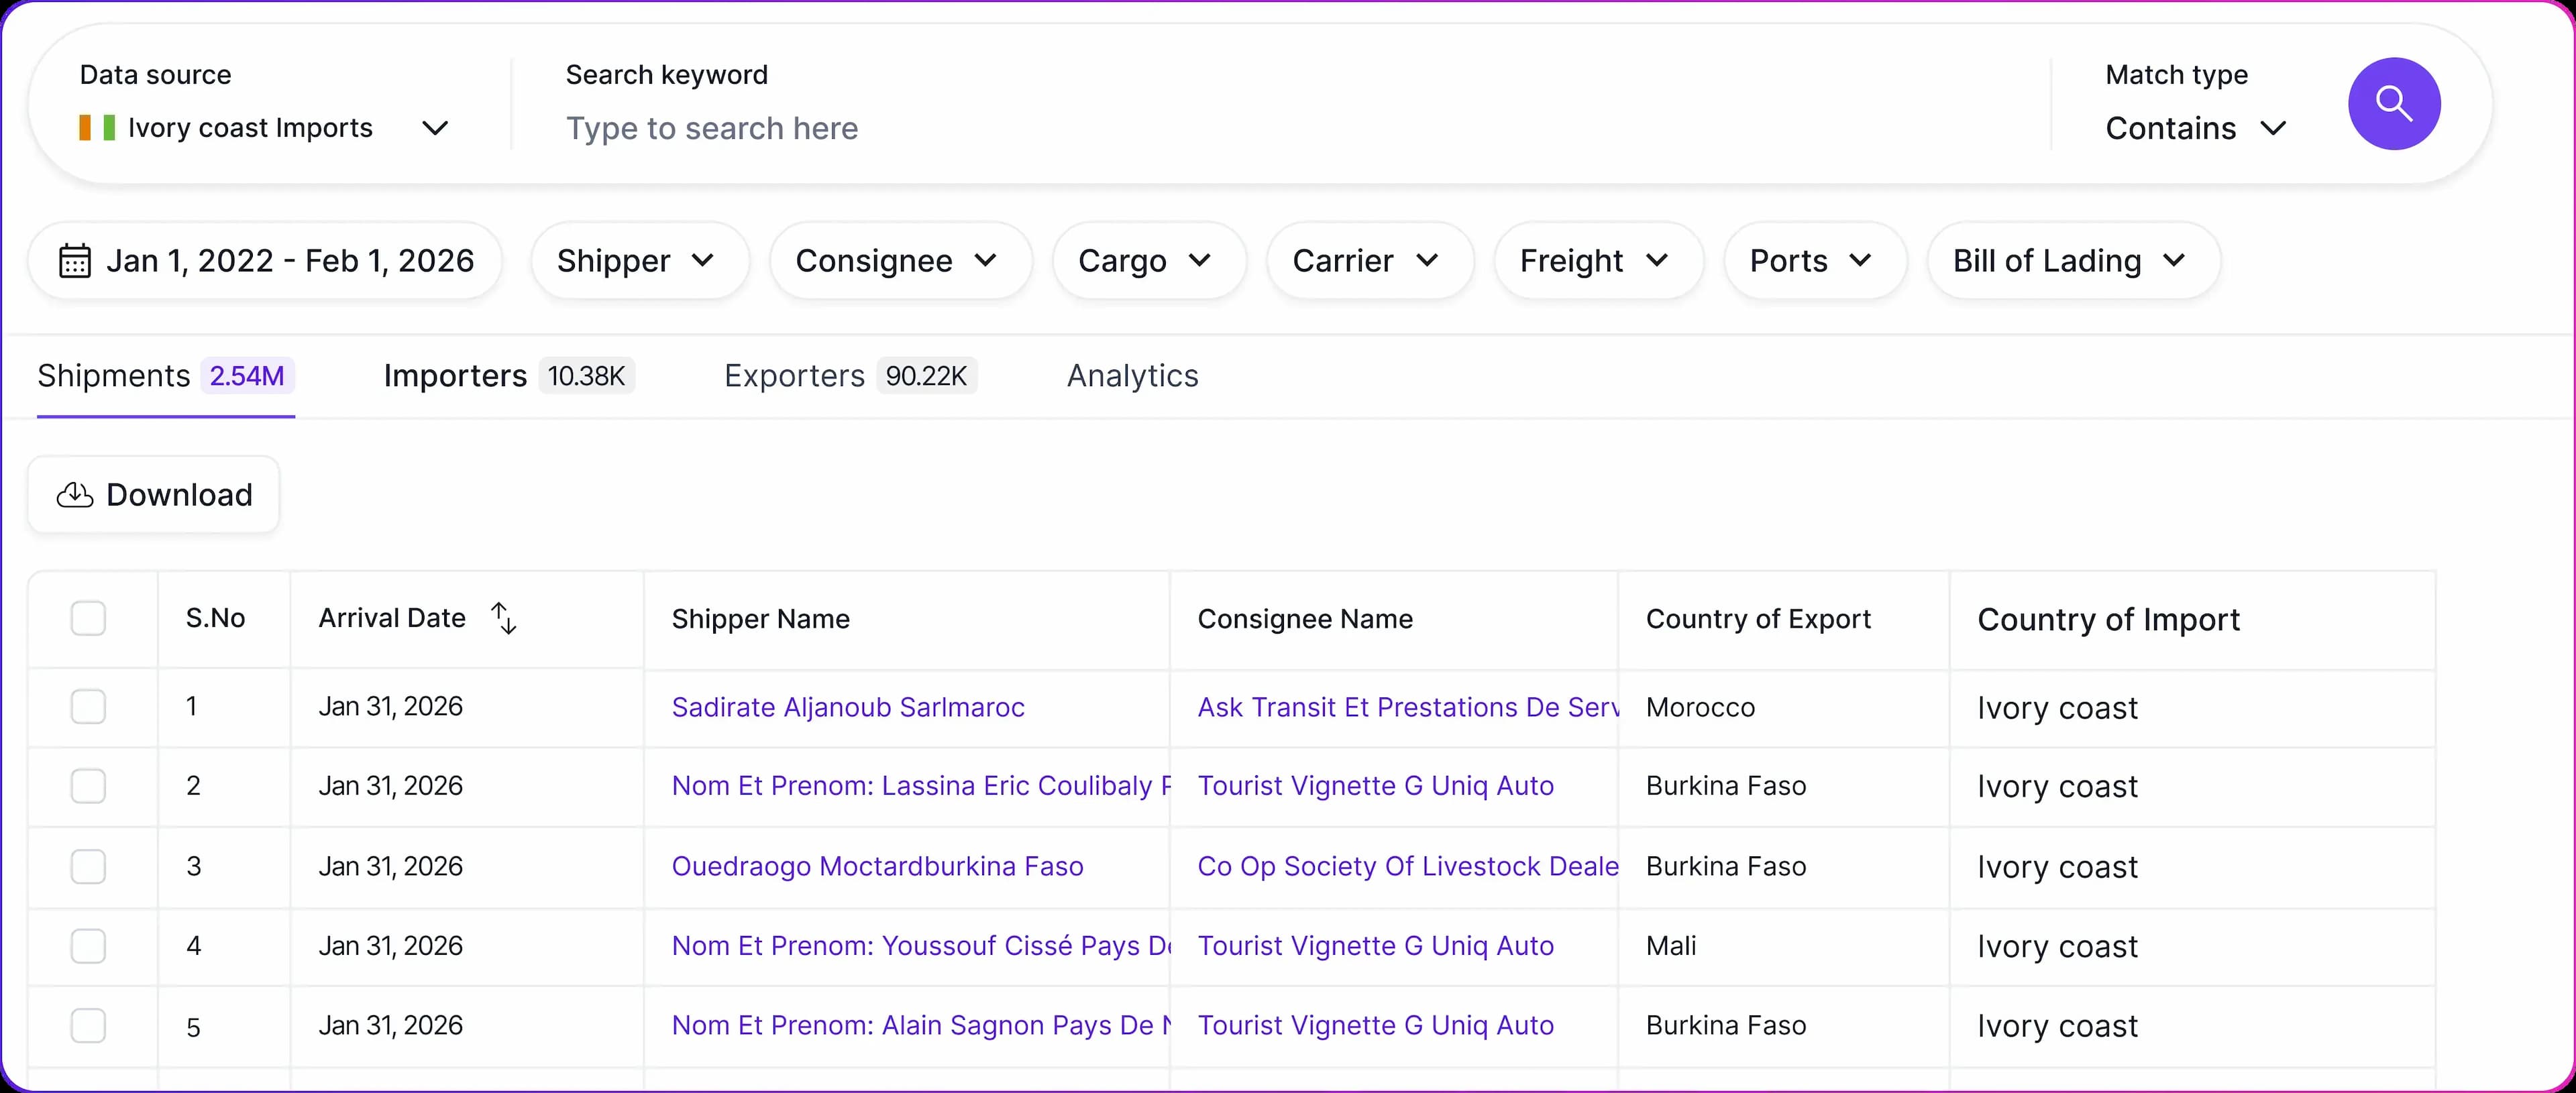
Task: Open shipper Sadirate Aljanoub Sarlmaroc link
Action: [848, 707]
